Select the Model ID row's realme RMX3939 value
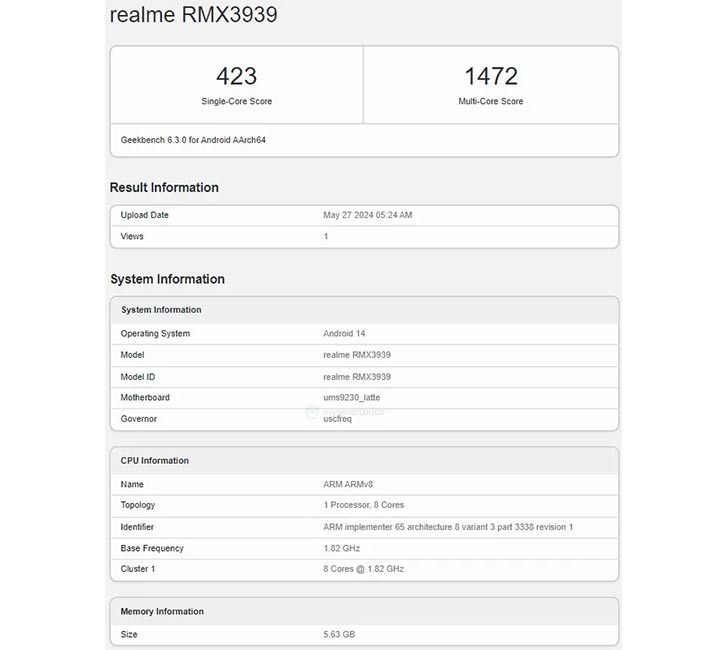 (357, 377)
